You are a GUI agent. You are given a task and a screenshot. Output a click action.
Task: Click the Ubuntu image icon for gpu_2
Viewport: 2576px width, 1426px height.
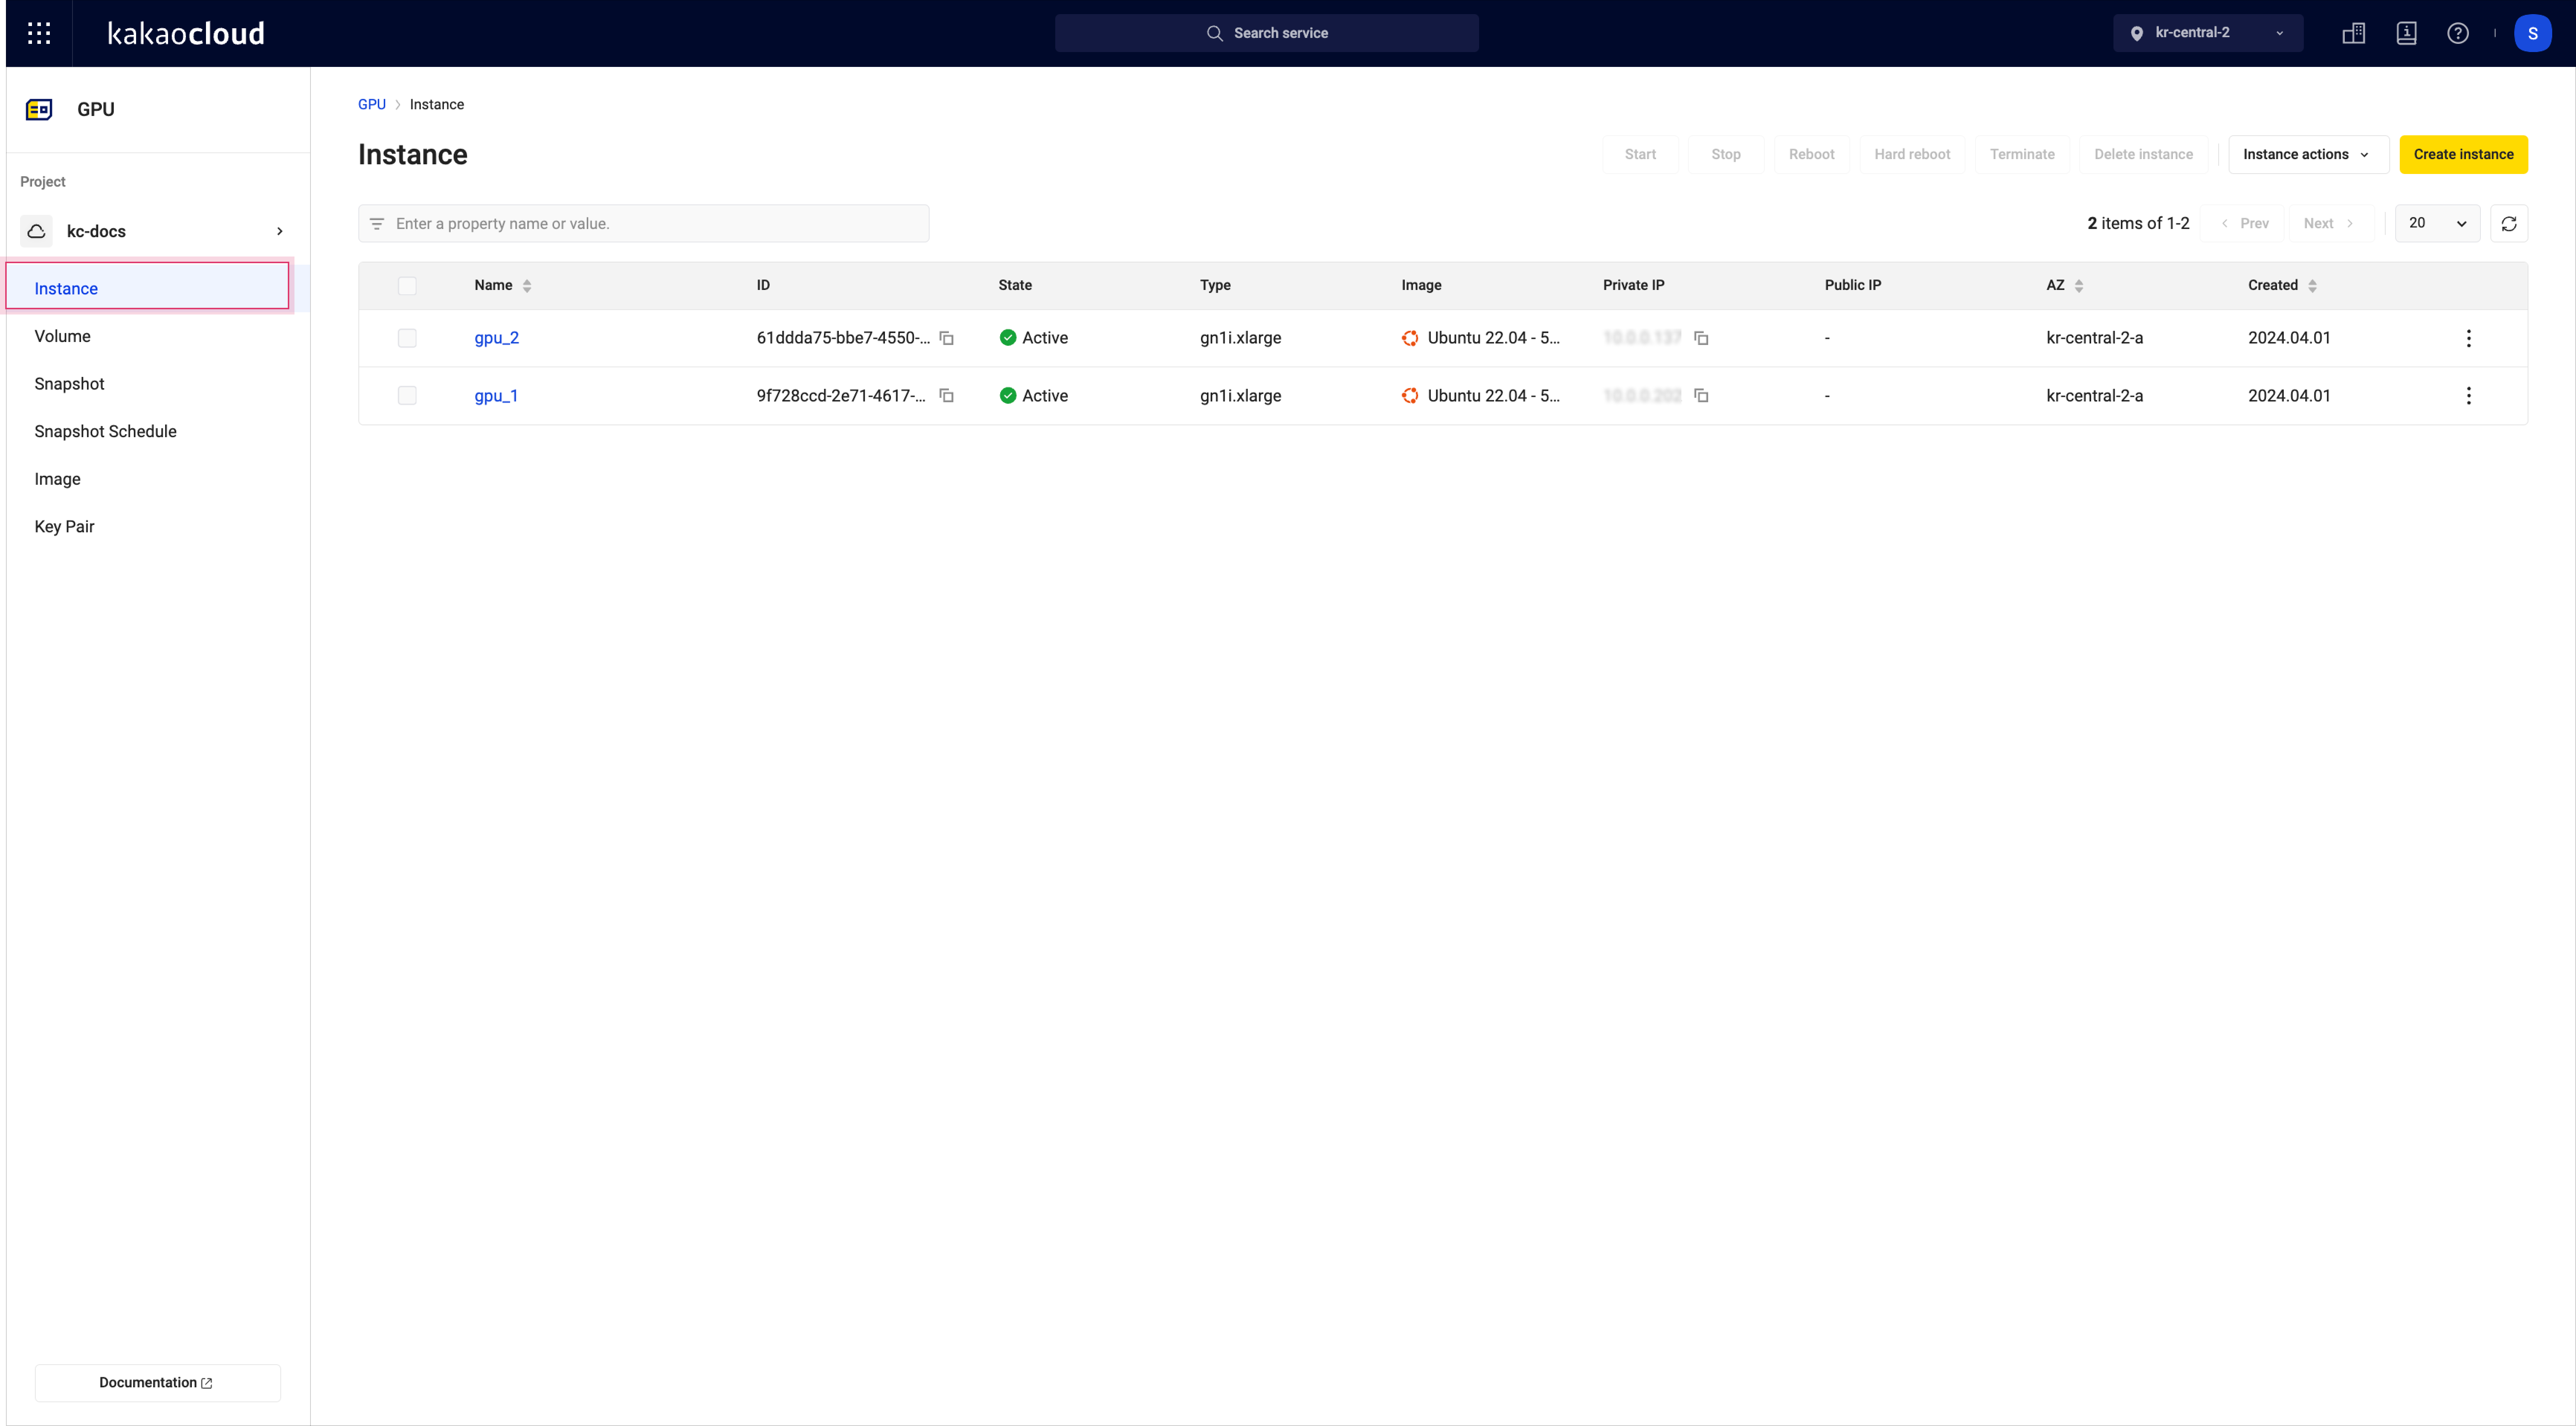[x=1410, y=338]
